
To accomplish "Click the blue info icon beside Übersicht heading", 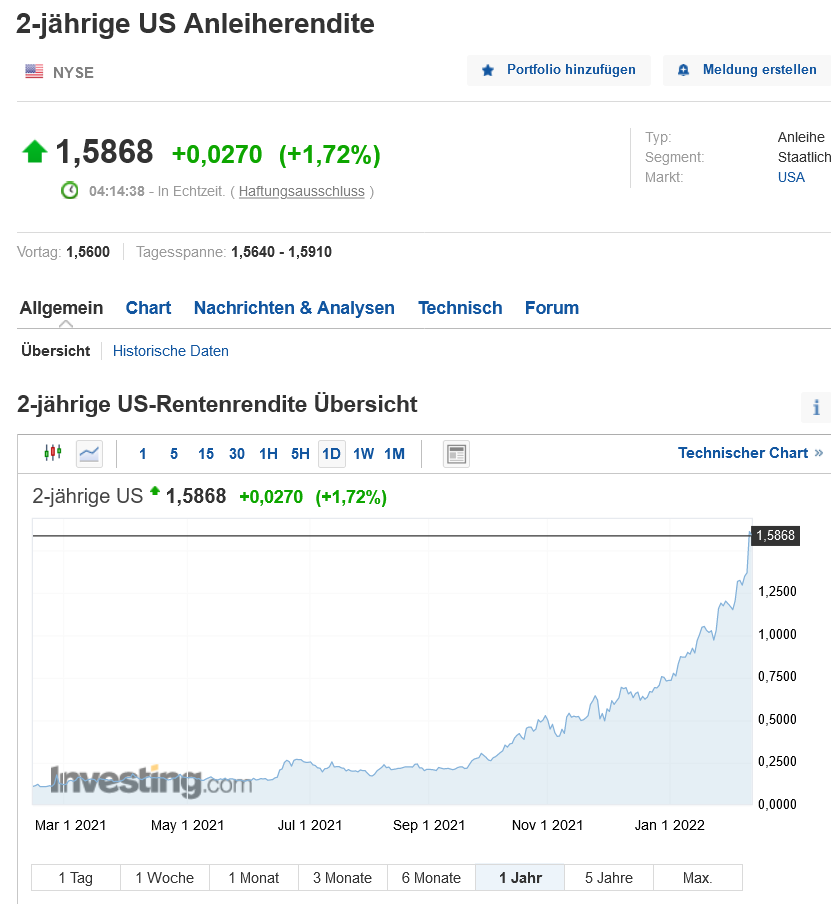I will (x=816, y=407).
